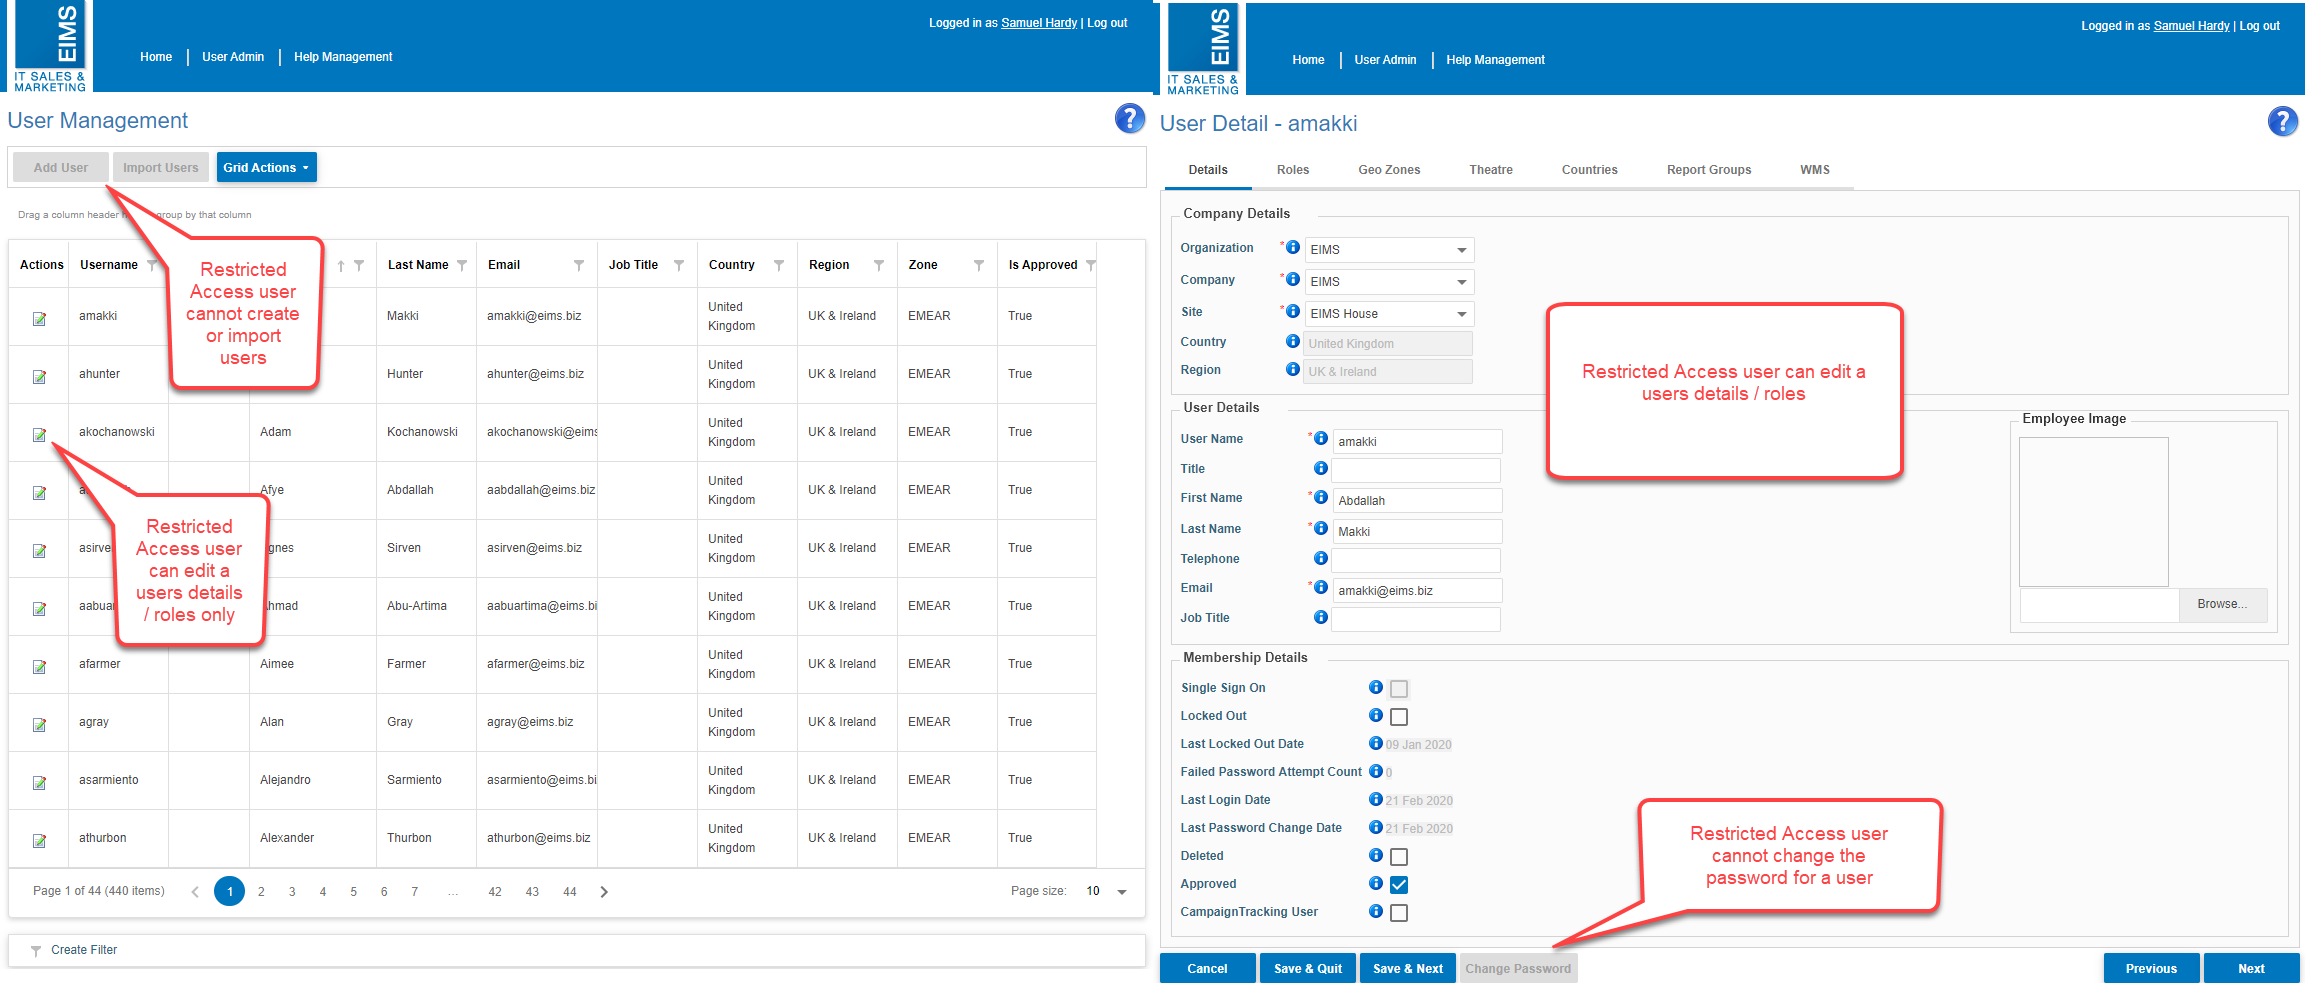Go to grid page 44
Screen dimensions: 2305x983
click(570, 892)
